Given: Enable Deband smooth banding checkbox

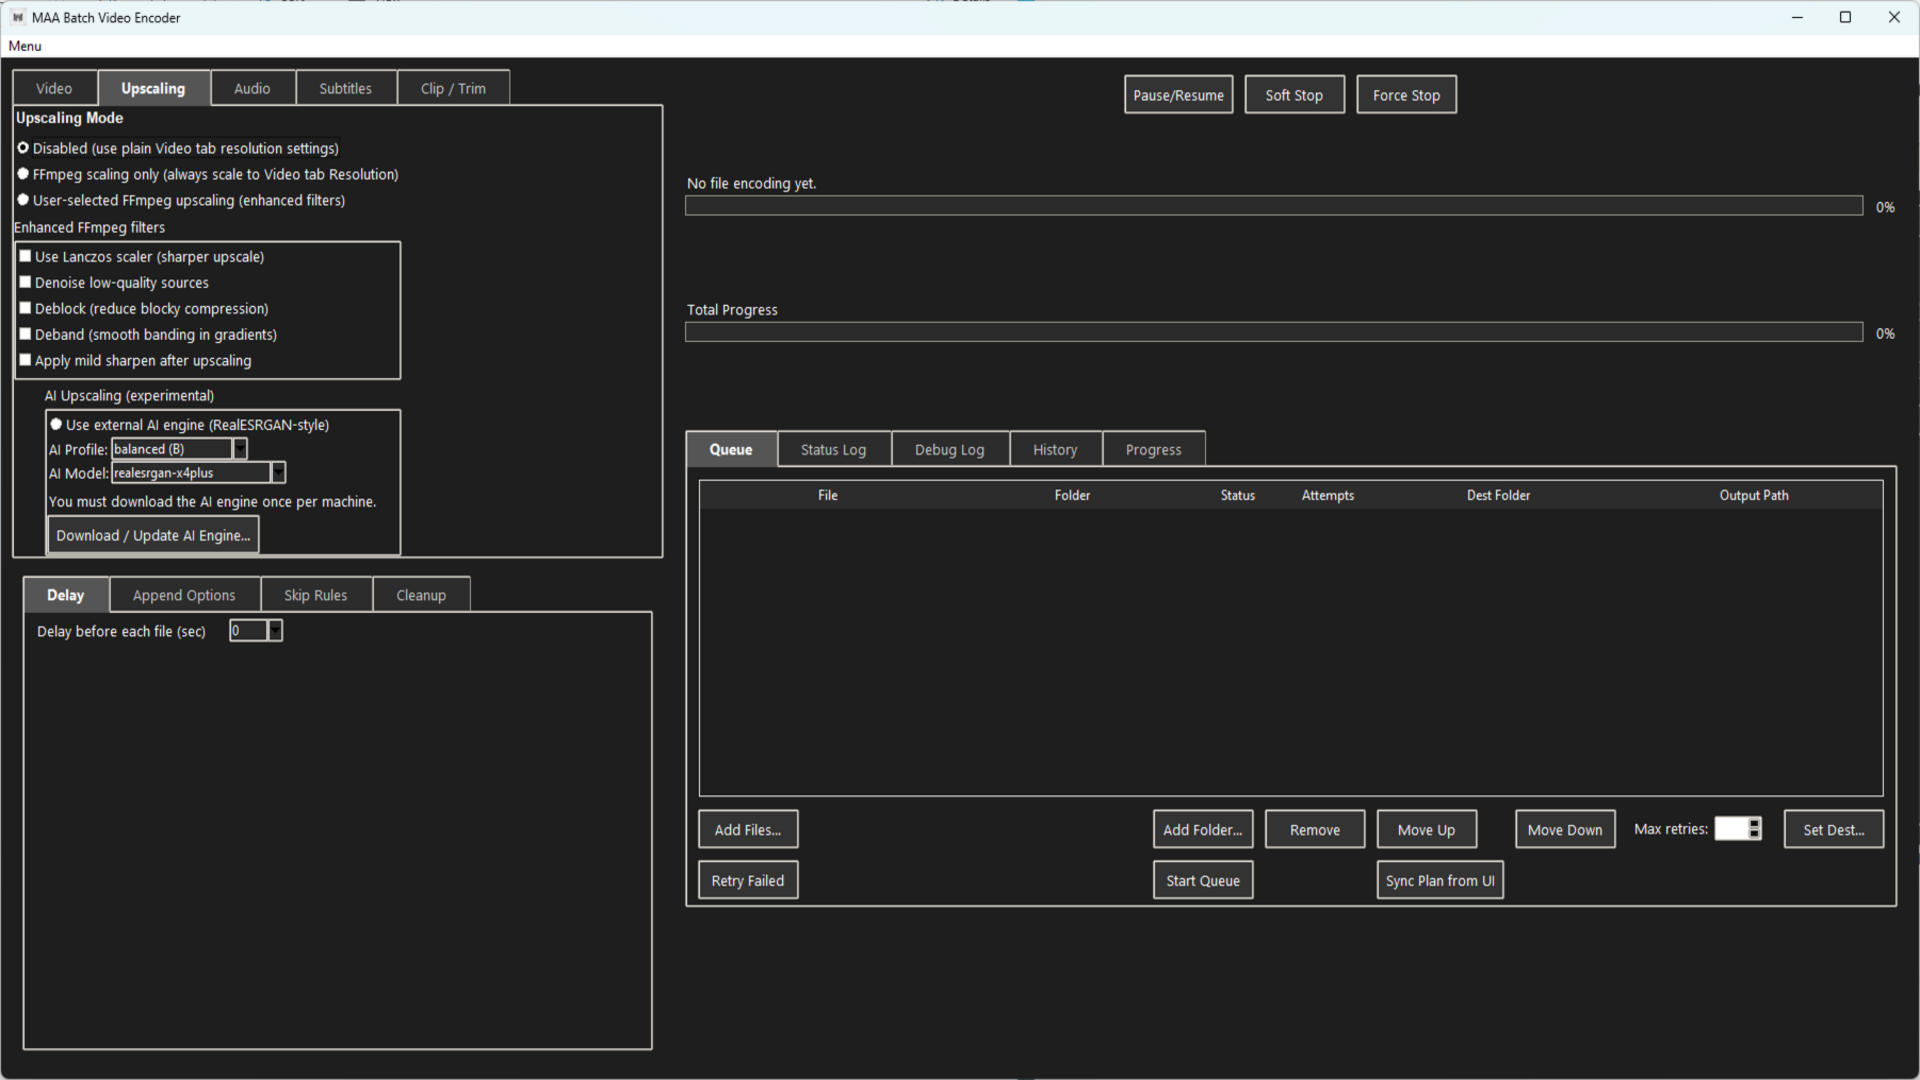Looking at the screenshot, I should click(26, 334).
